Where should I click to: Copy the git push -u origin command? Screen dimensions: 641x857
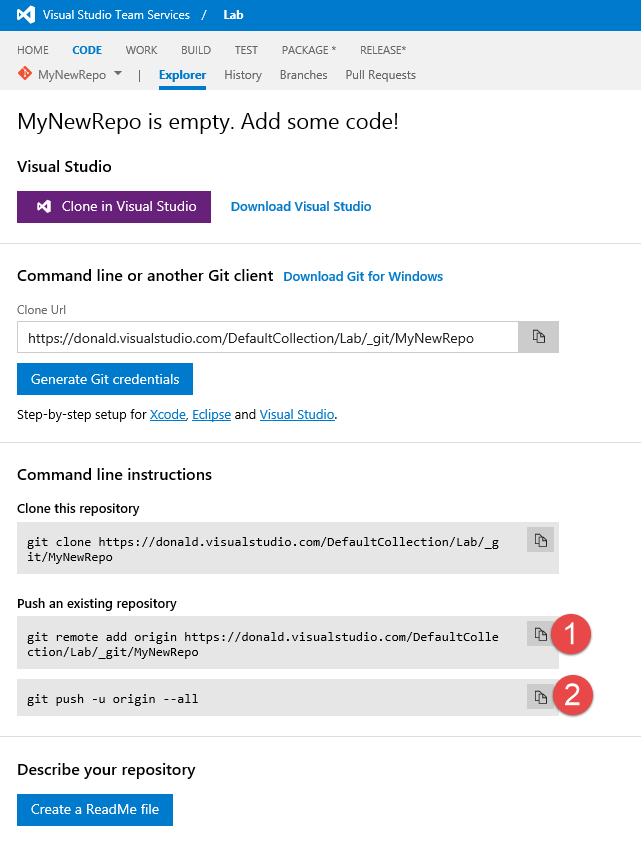click(x=540, y=697)
